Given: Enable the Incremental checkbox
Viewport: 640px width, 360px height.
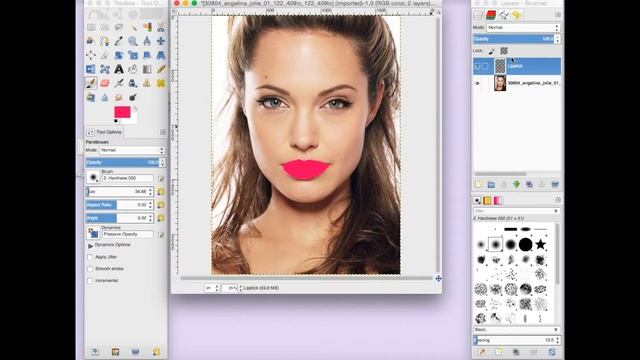Looking at the screenshot, I should tap(90, 281).
